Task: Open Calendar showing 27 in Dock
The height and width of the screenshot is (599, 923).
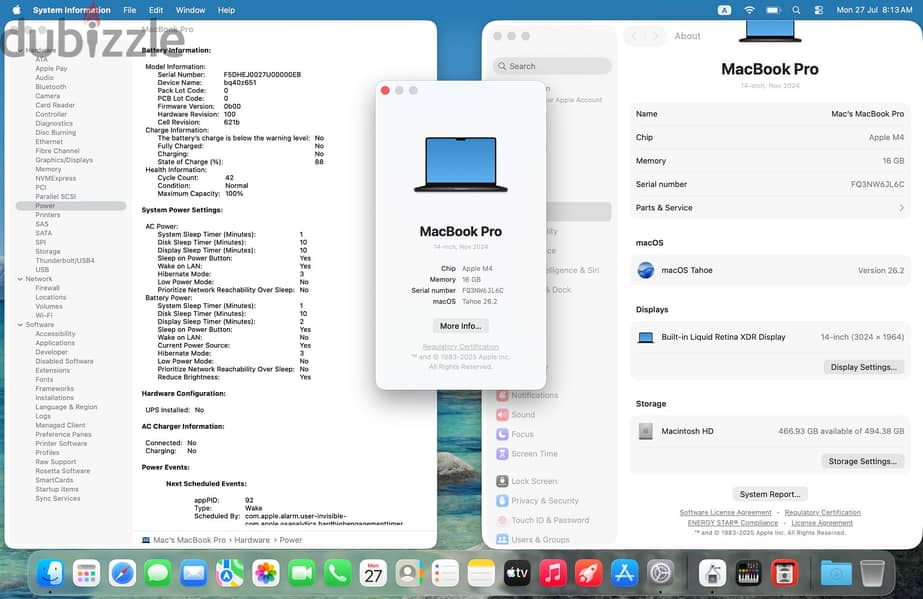Action: (x=373, y=573)
